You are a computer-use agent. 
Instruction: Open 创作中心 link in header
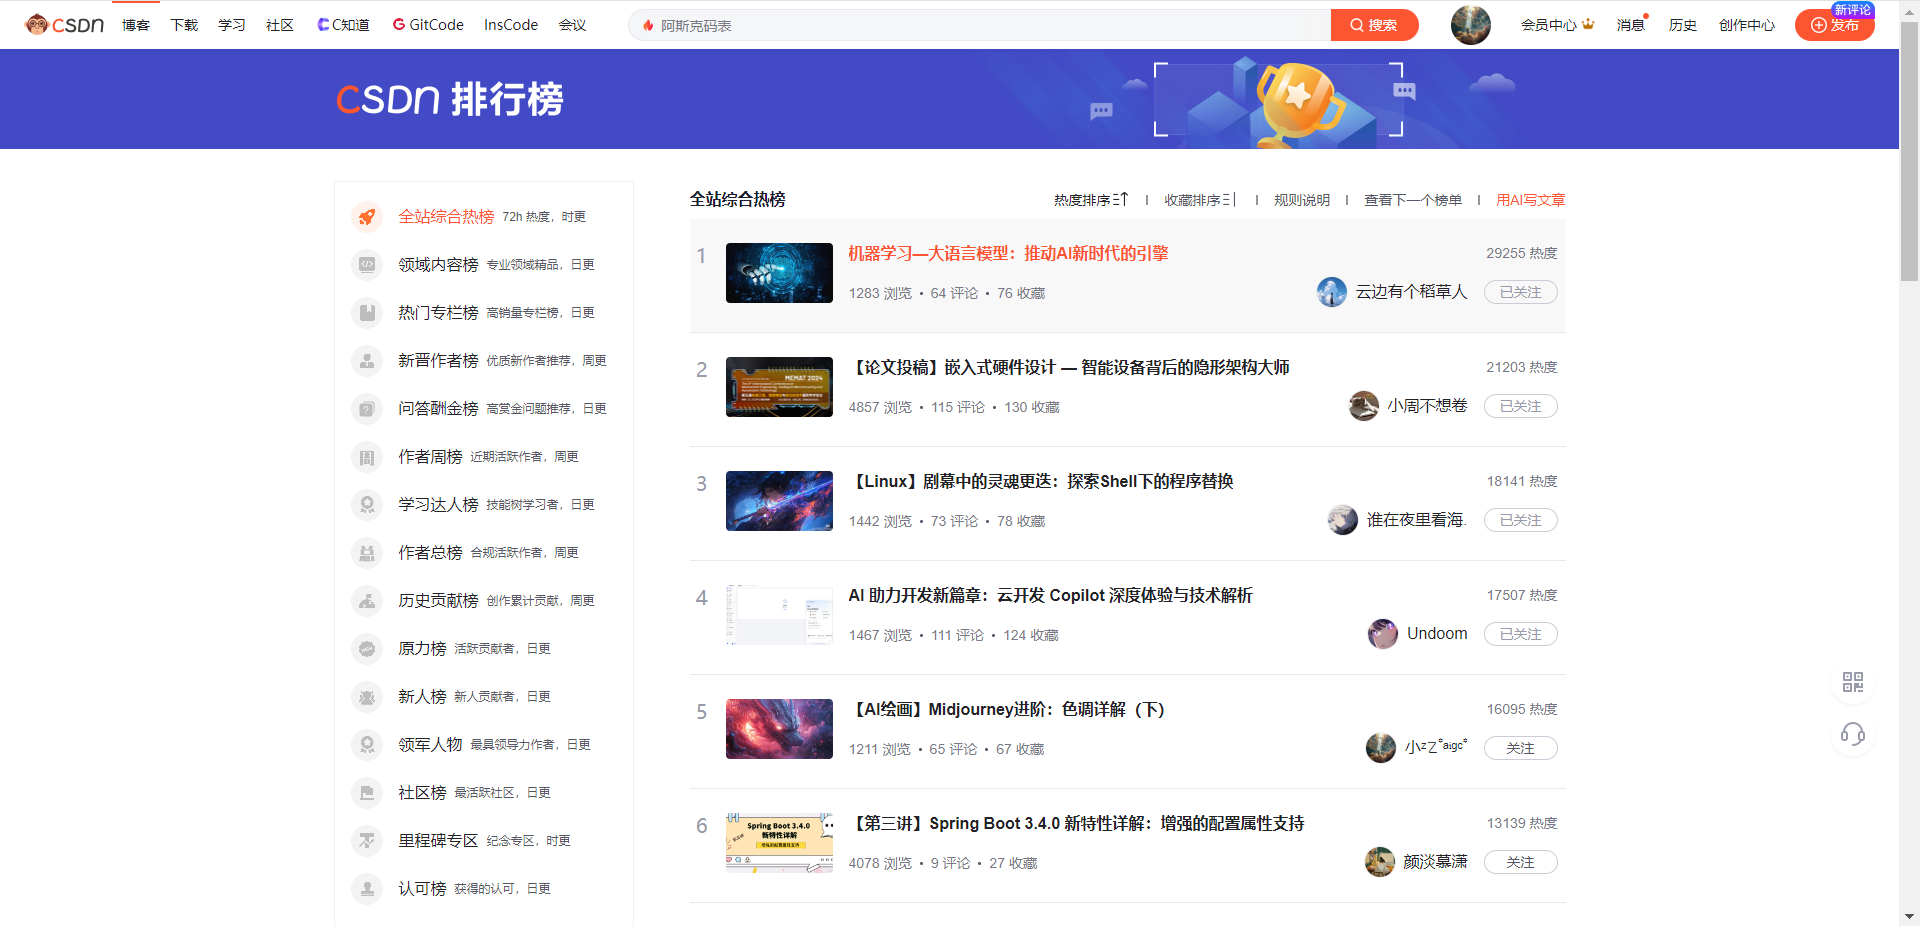[1747, 25]
